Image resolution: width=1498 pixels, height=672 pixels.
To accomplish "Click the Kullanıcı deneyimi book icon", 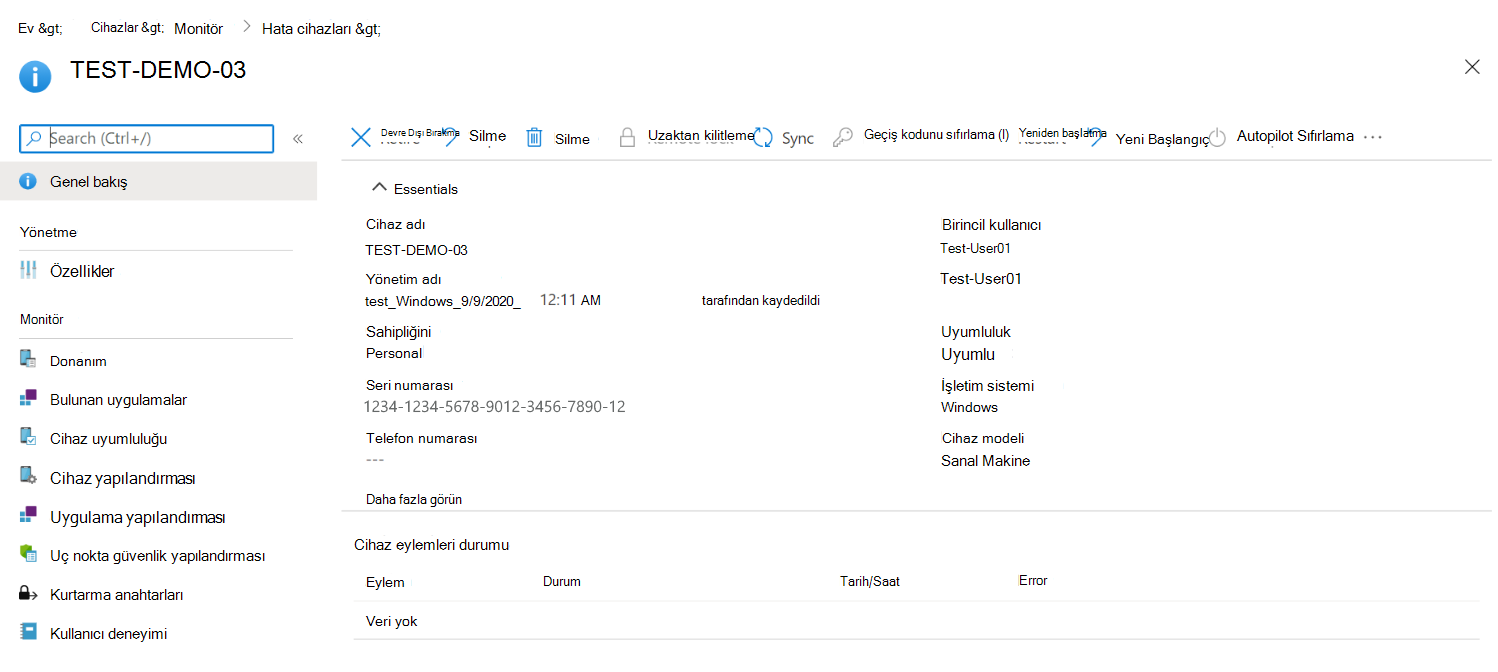I will click(x=28, y=633).
